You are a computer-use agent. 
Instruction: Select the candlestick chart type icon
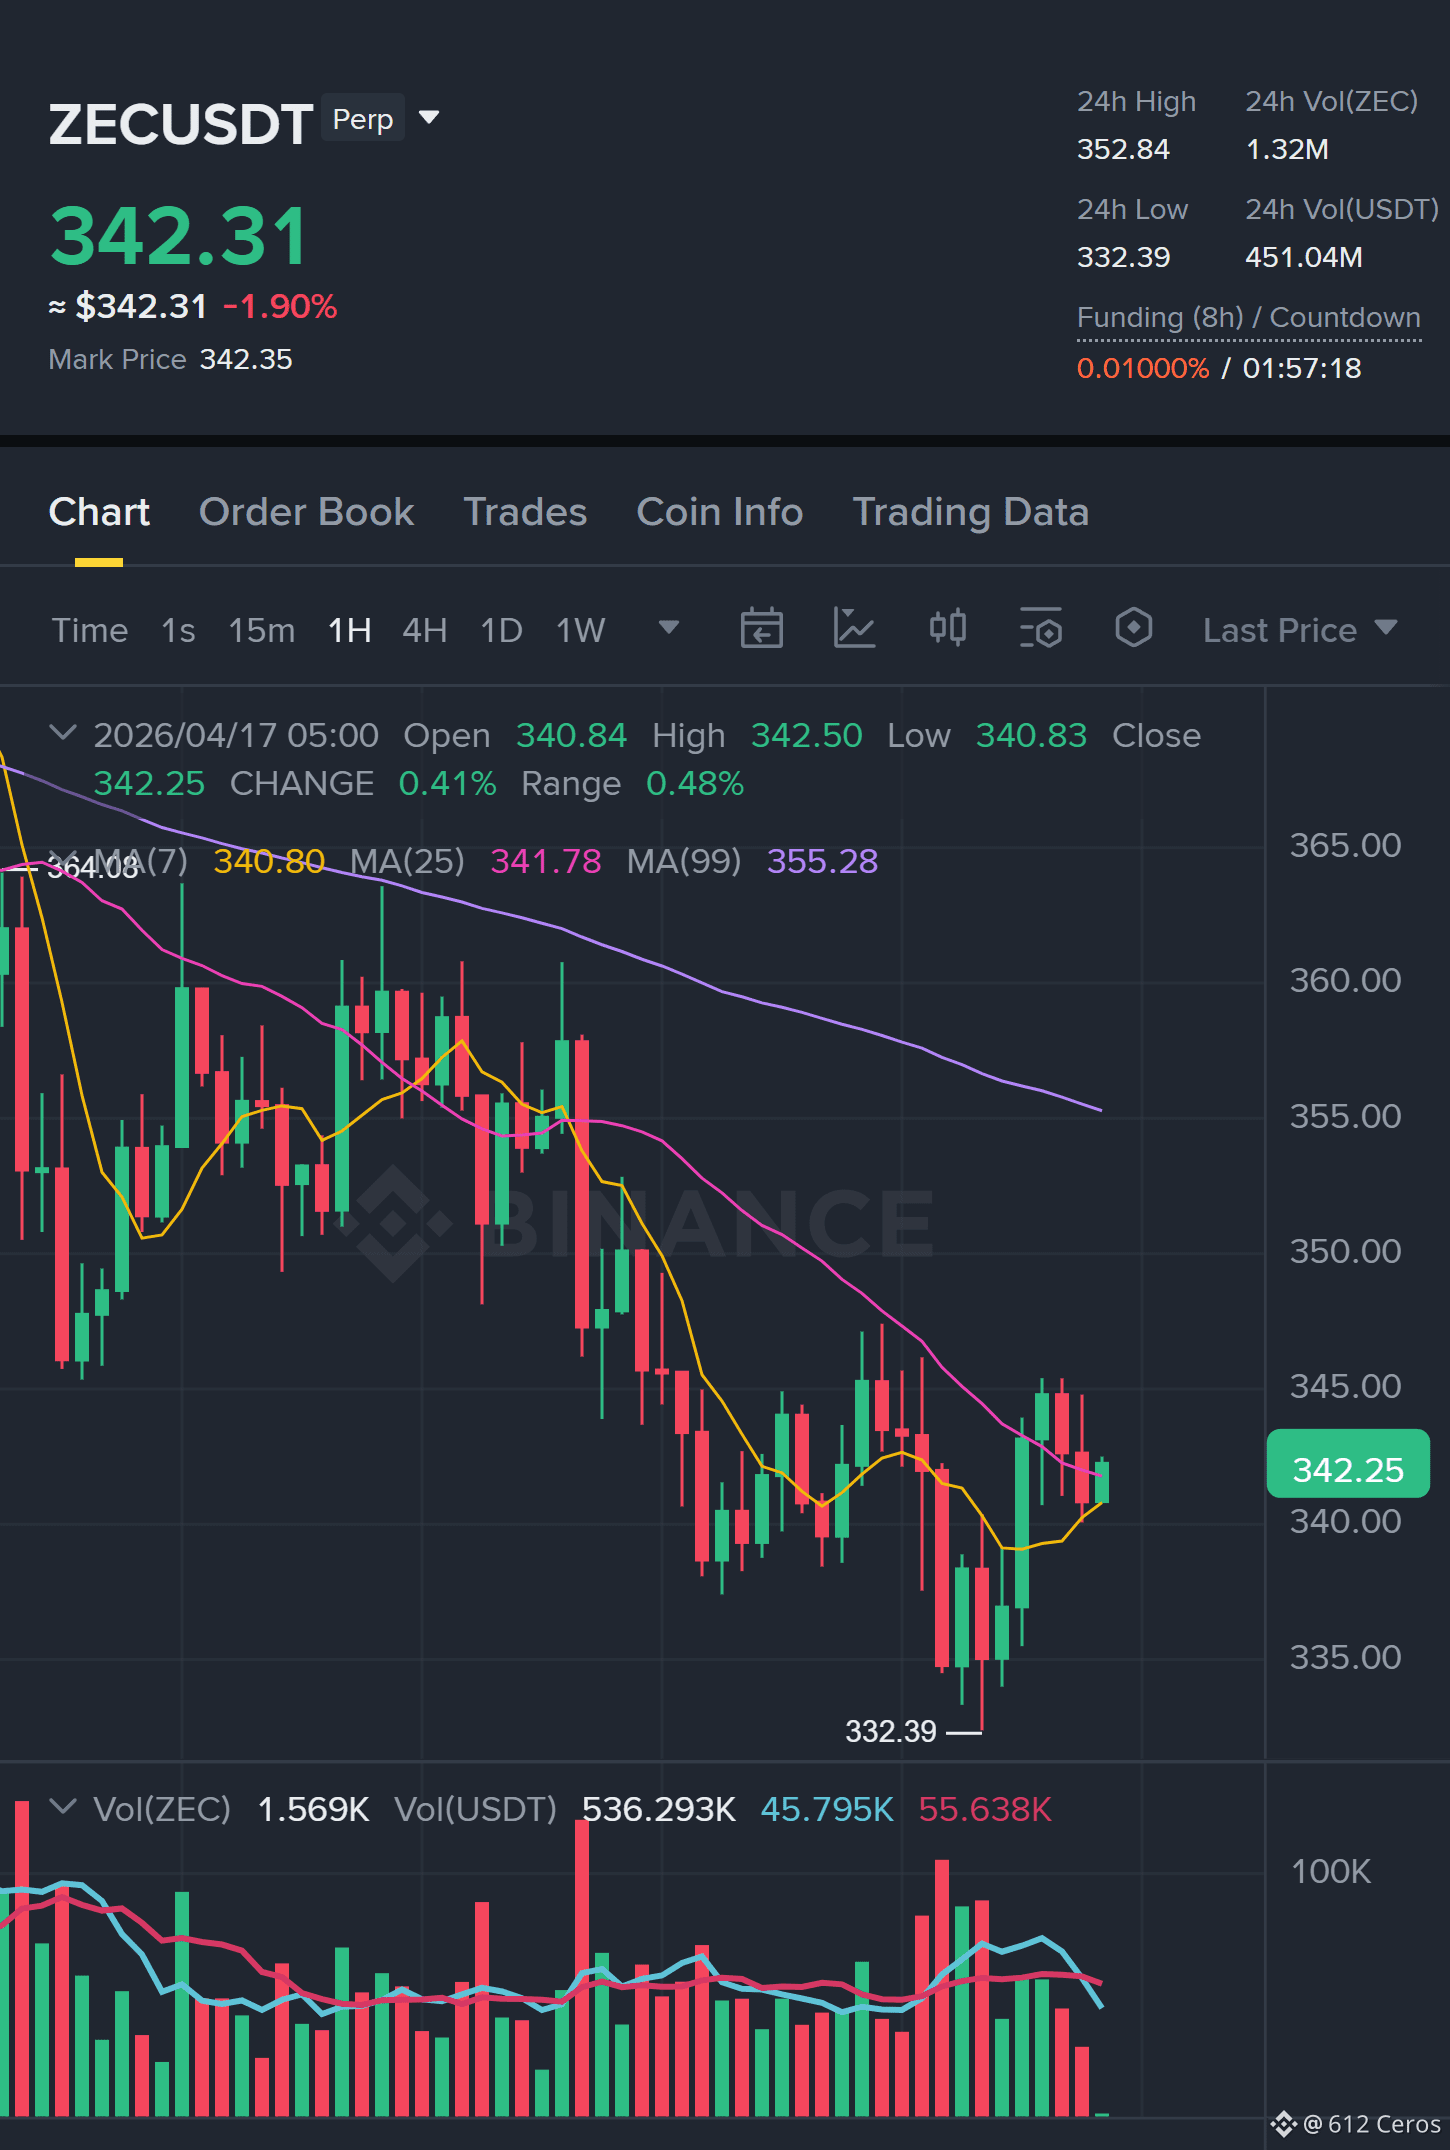pos(947,629)
